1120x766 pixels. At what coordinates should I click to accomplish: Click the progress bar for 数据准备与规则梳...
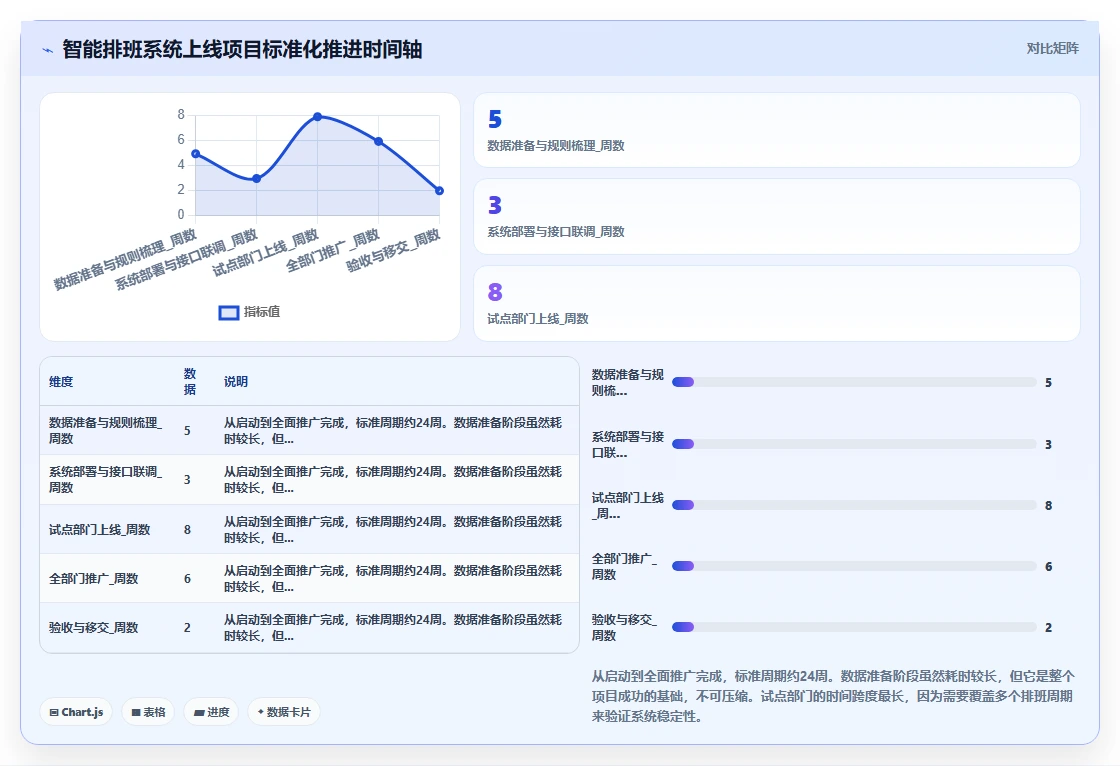point(854,382)
